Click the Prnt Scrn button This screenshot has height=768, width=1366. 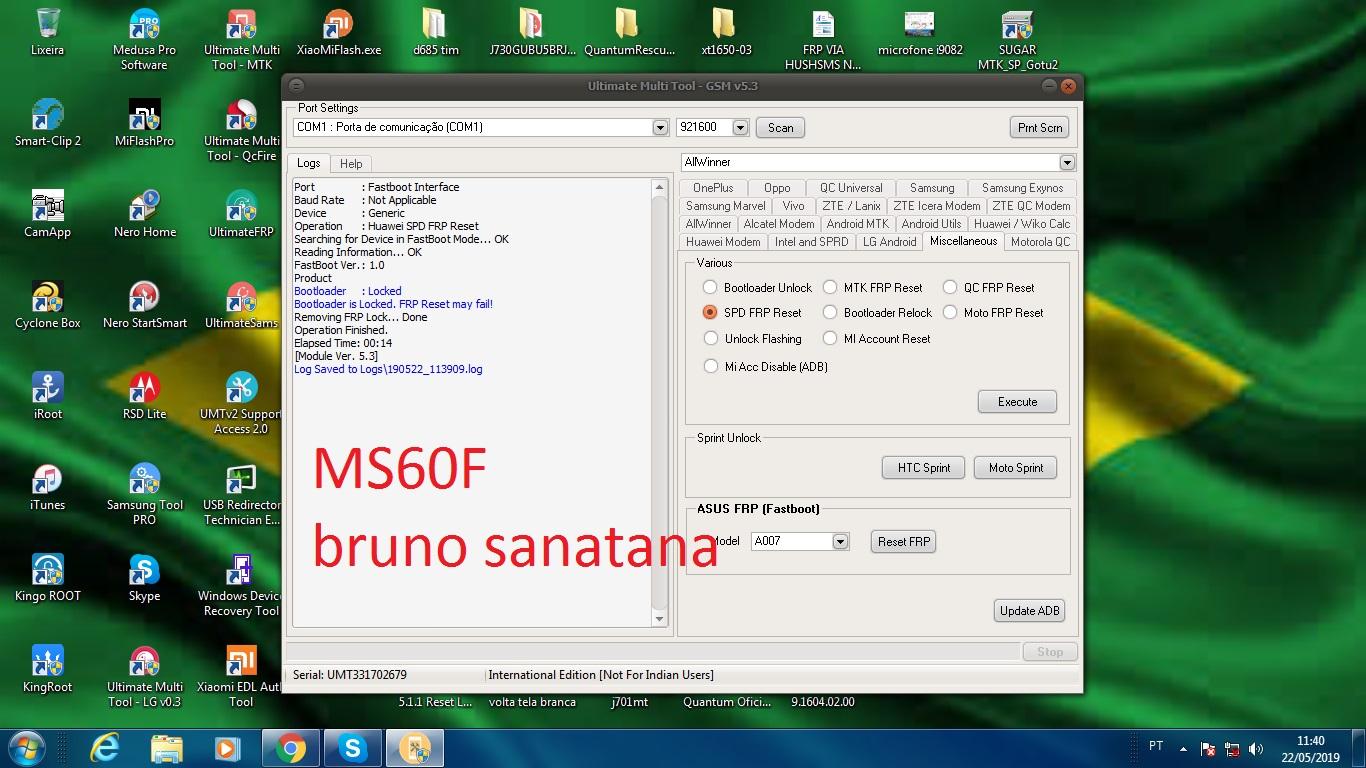point(1040,127)
